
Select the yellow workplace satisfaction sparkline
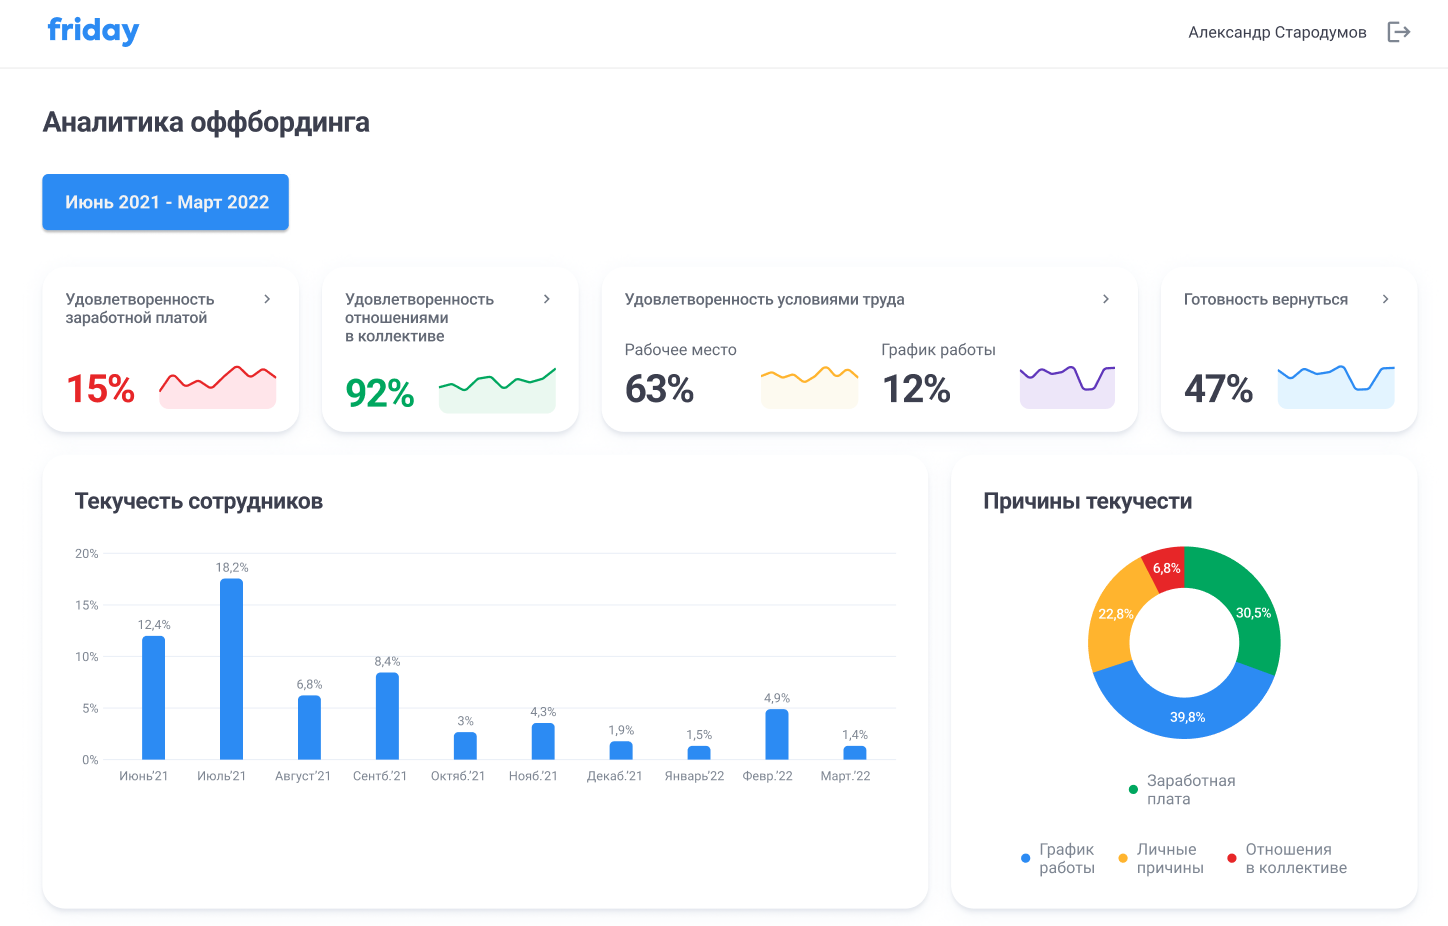click(809, 381)
